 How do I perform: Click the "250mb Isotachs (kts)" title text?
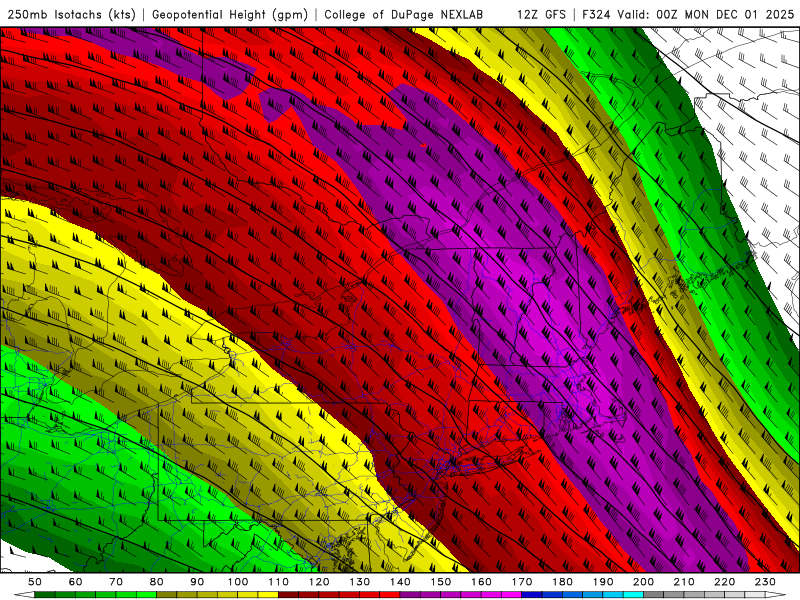pos(72,14)
